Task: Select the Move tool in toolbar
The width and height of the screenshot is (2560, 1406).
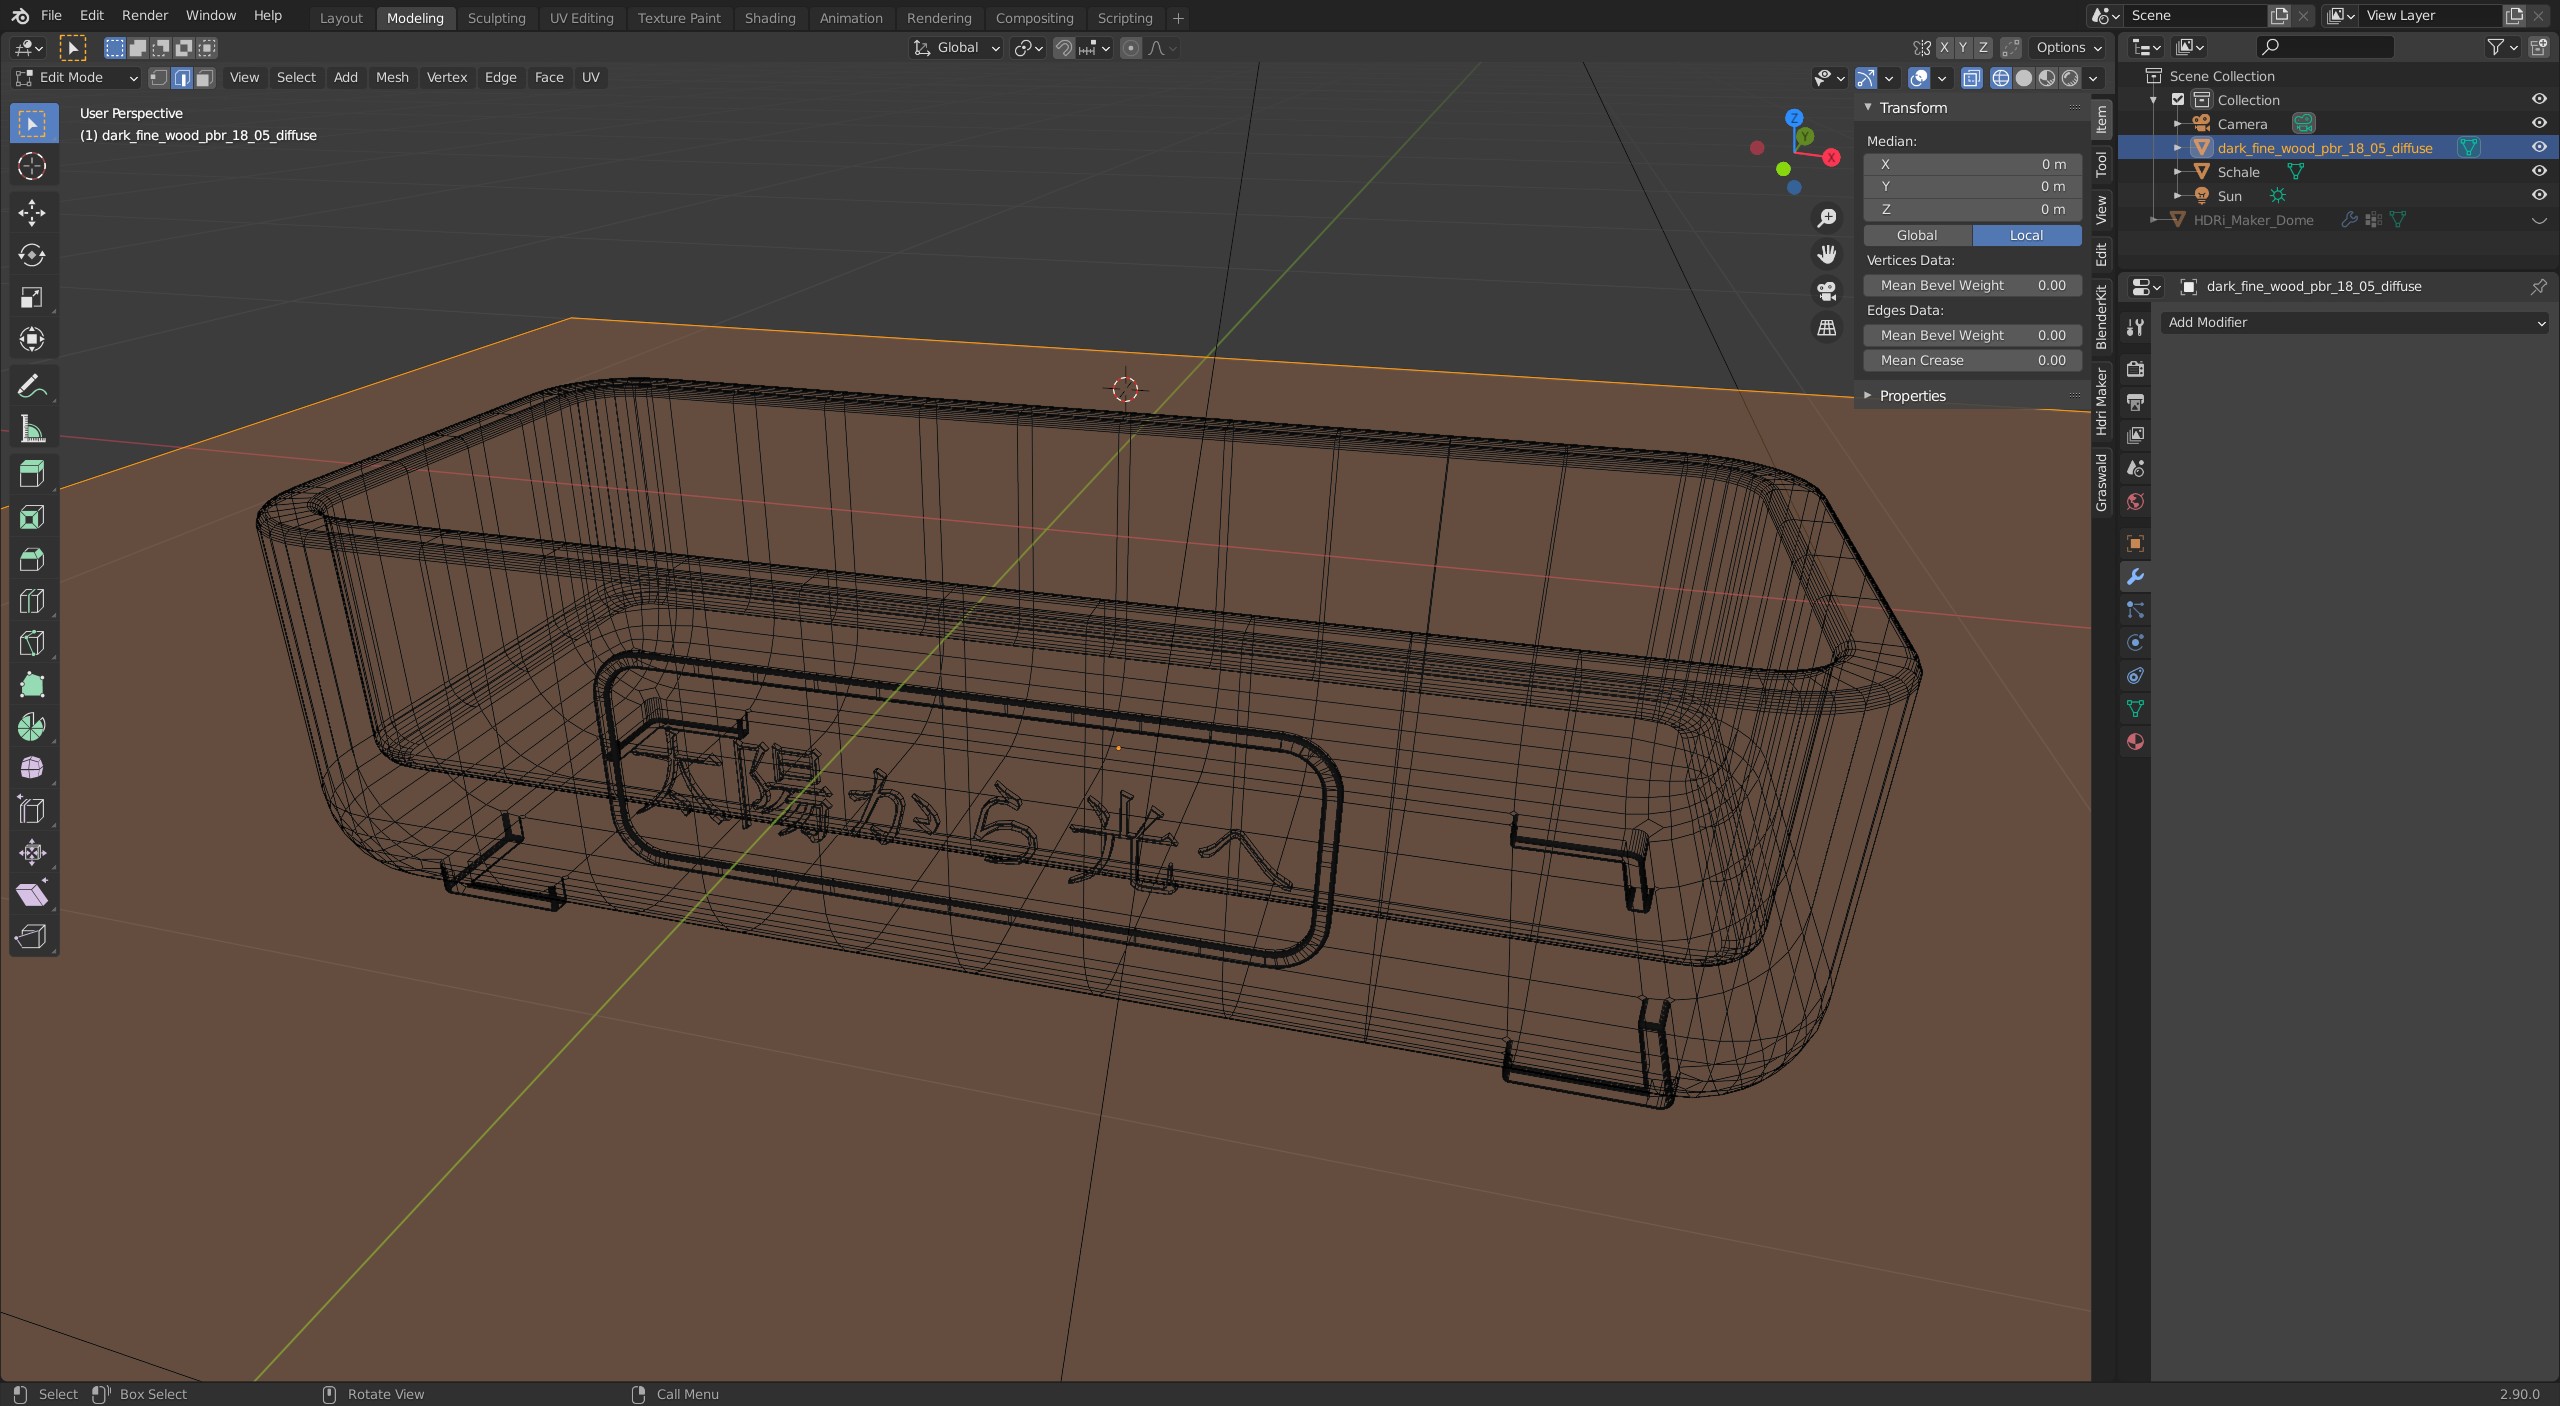Action: tap(32, 212)
